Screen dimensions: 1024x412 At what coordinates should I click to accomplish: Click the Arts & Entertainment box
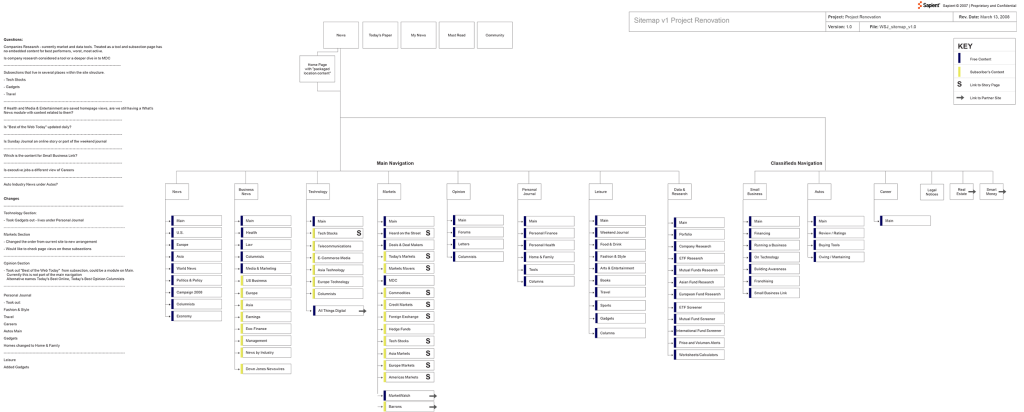click(x=620, y=268)
